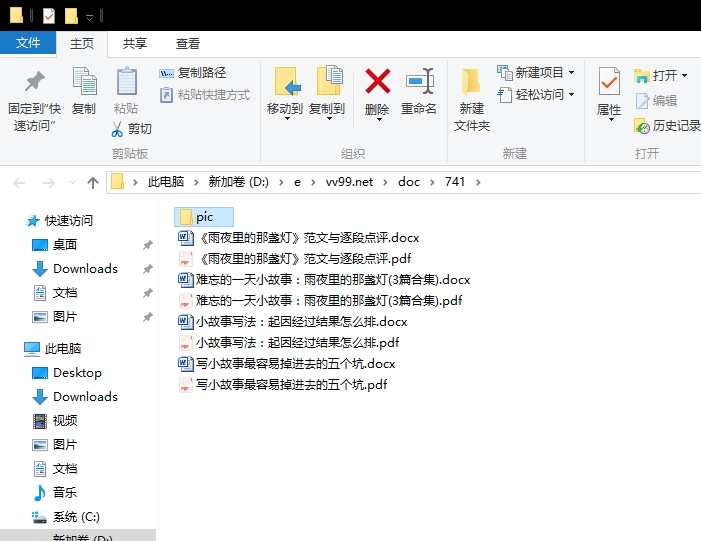
Task: Select 《雨夜里的那盏灯》范文与逐段点评.docx file
Action: point(299,237)
